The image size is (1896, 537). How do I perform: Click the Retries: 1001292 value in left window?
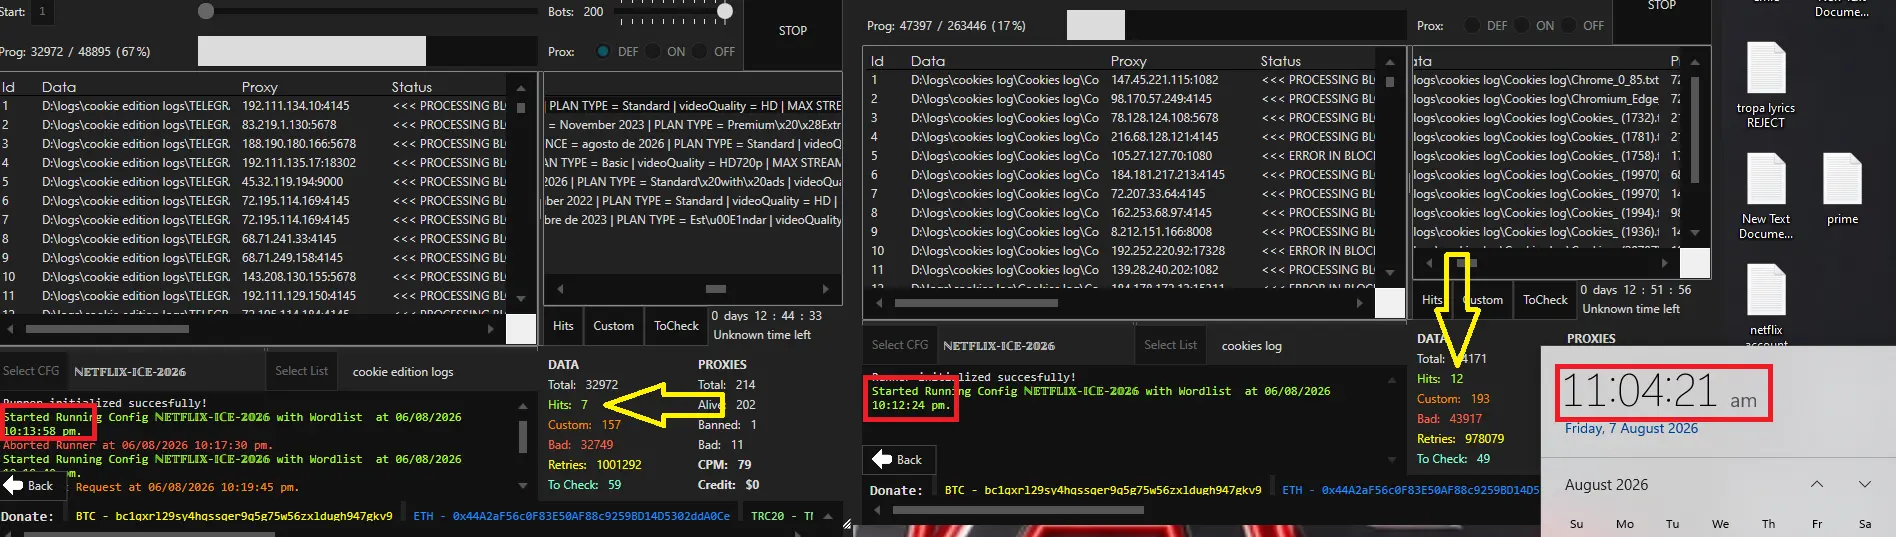pyautogui.click(x=619, y=464)
